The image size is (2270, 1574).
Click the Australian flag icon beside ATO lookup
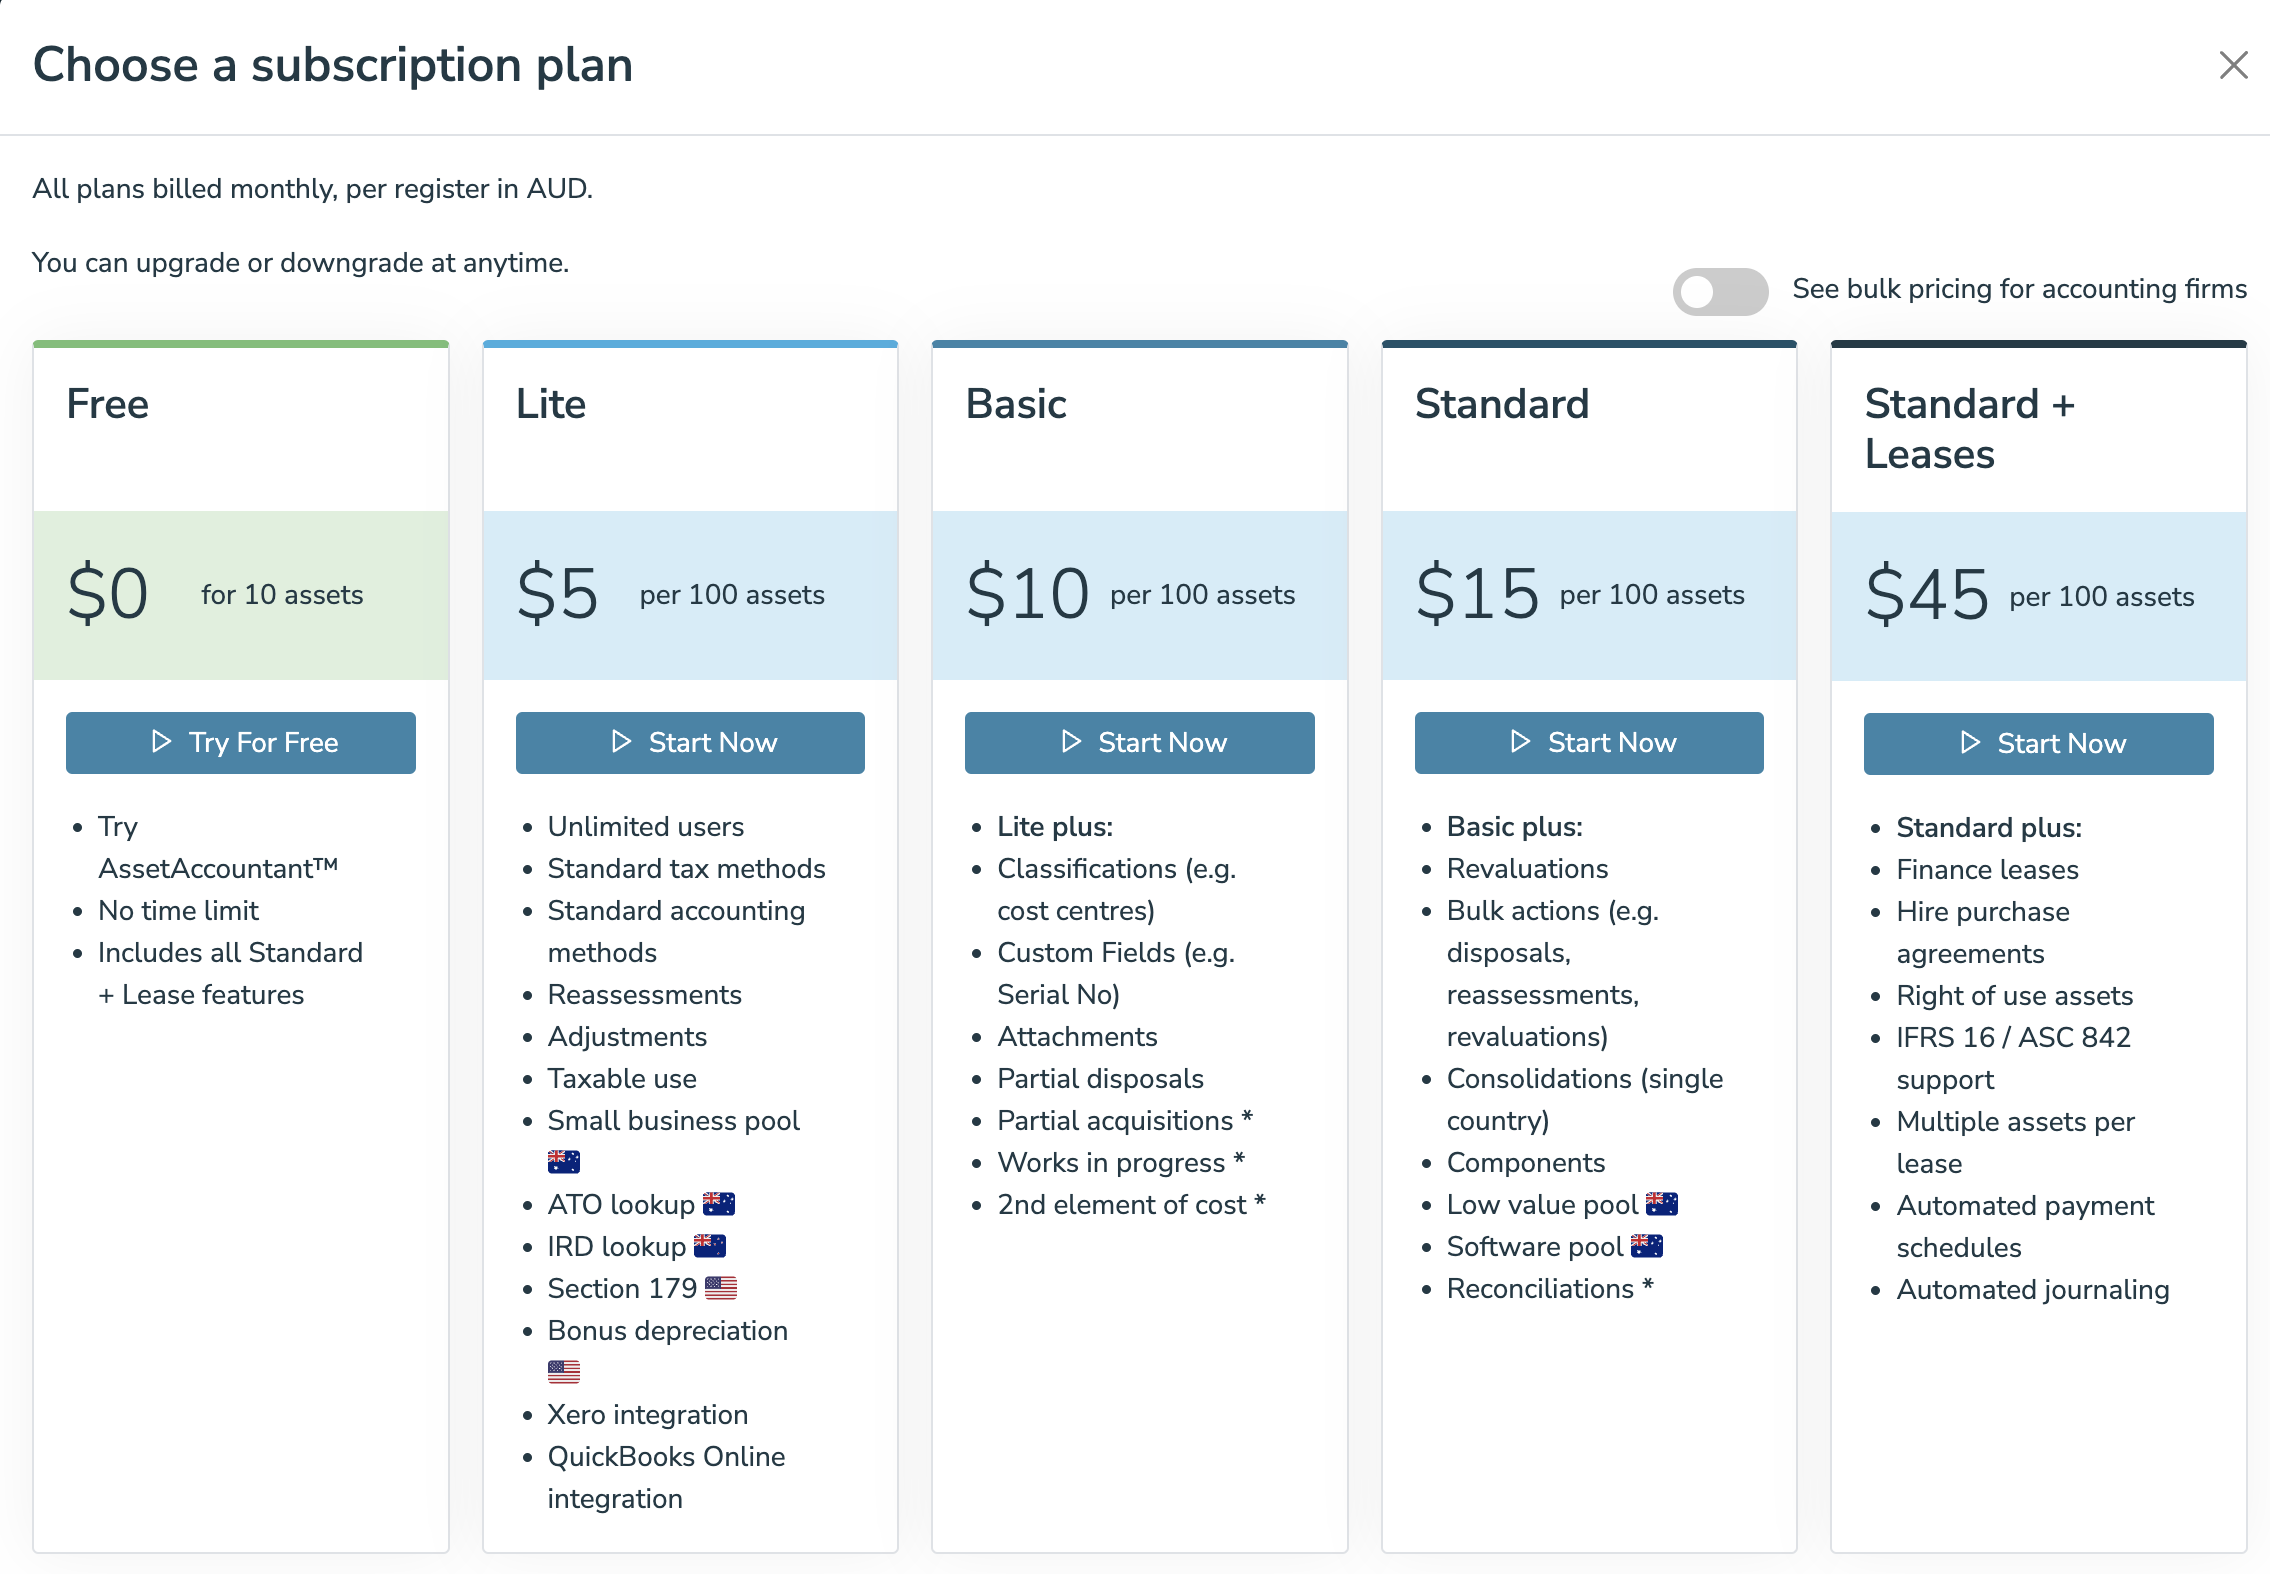pyautogui.click(x=718, y=1204)
